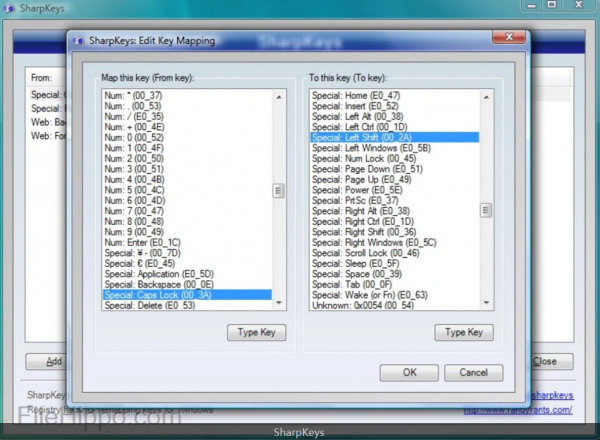
Task: Click Type Key under the To key list
Action: pyautogui.click(x=464, y=332)
